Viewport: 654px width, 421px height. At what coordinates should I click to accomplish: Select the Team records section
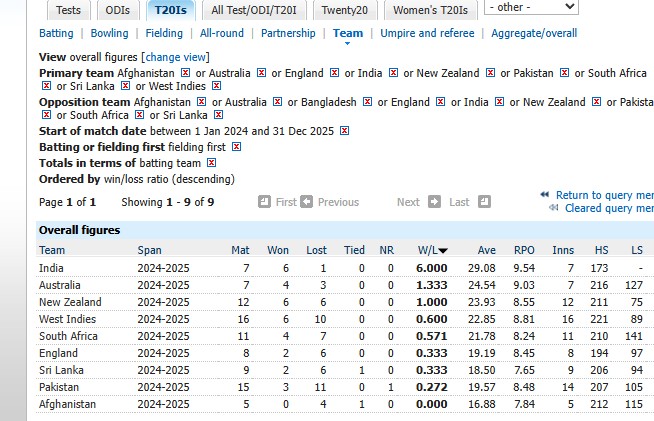348,33
